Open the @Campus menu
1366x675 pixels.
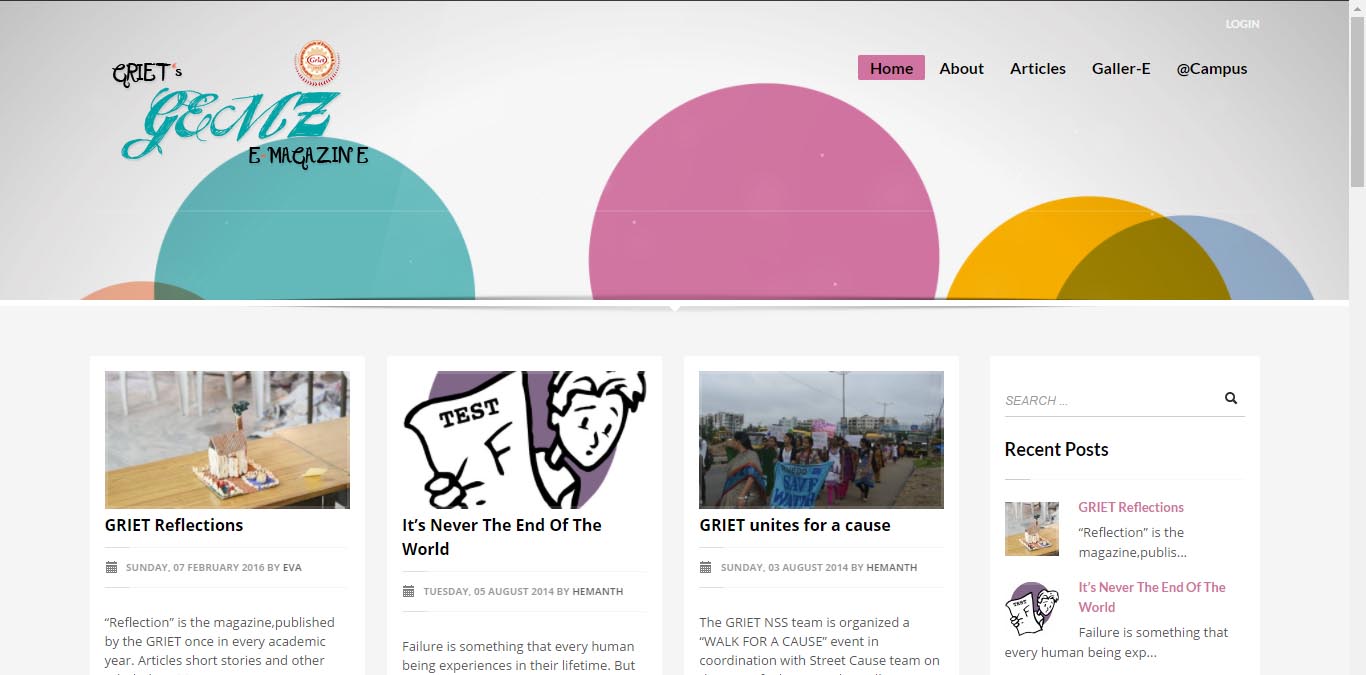tap(1211, 68)
